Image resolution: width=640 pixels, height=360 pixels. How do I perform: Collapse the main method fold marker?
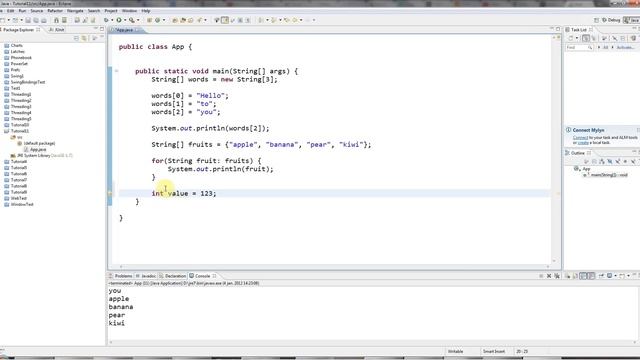tap(117, 71)
